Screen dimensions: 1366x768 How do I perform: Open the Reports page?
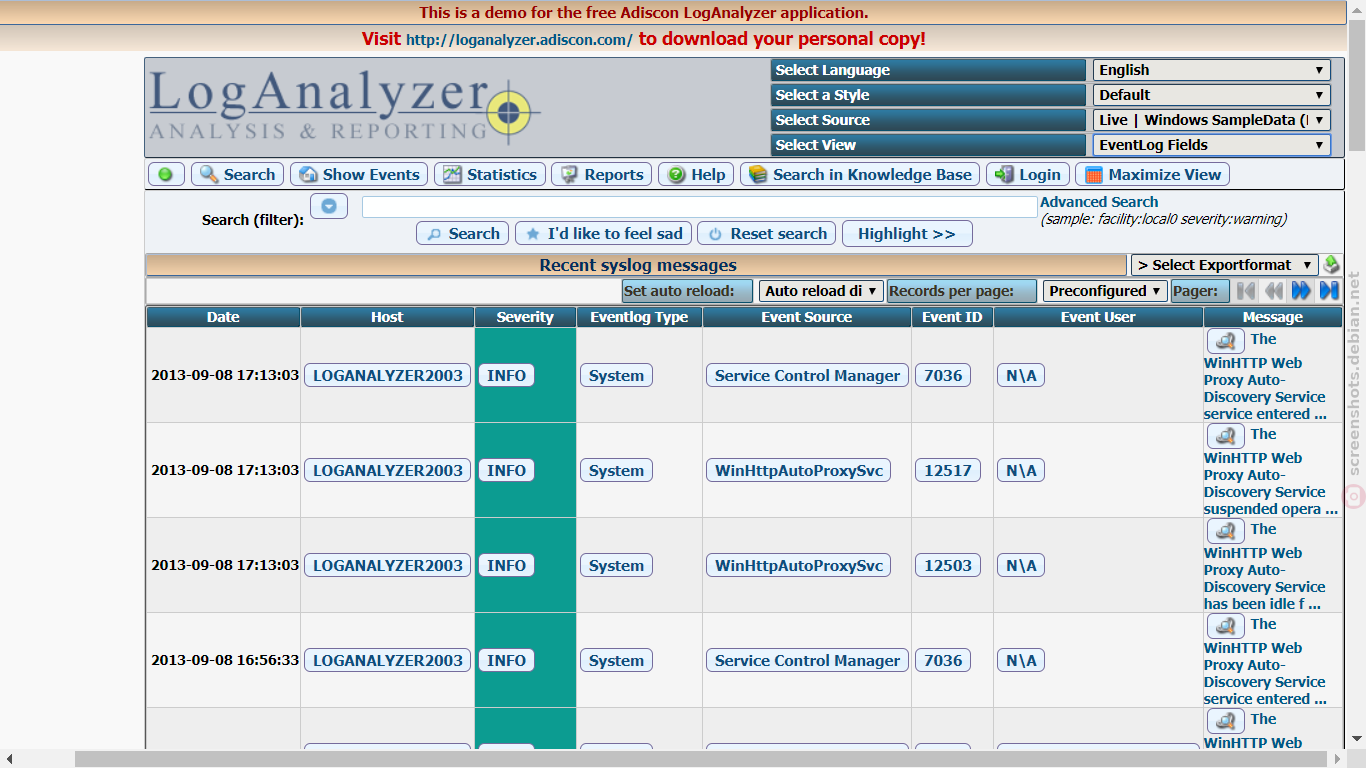(602, 174)
